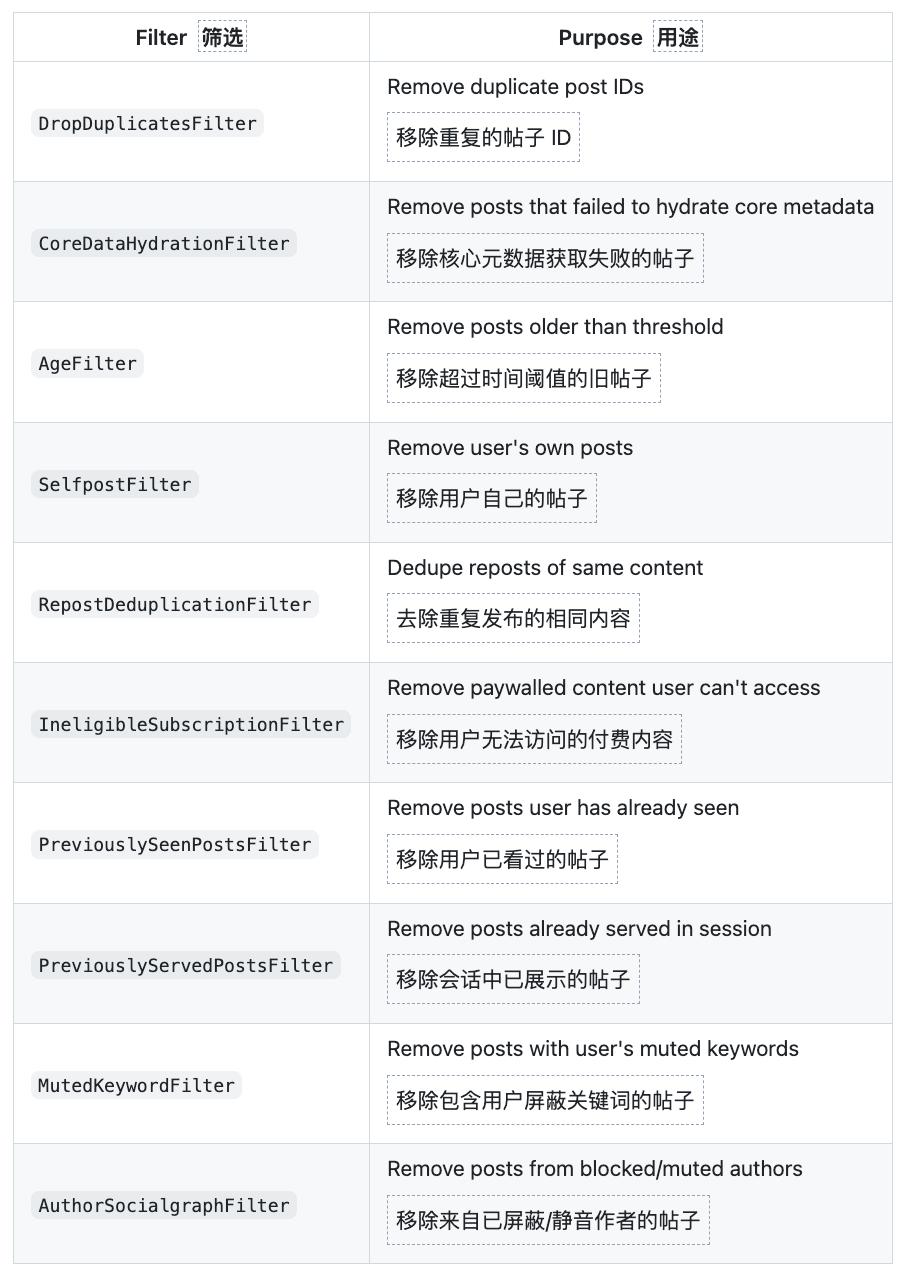Click "Remove paywalled content user can't access"
Screen dimensions: 908x1272
point(603,688)
